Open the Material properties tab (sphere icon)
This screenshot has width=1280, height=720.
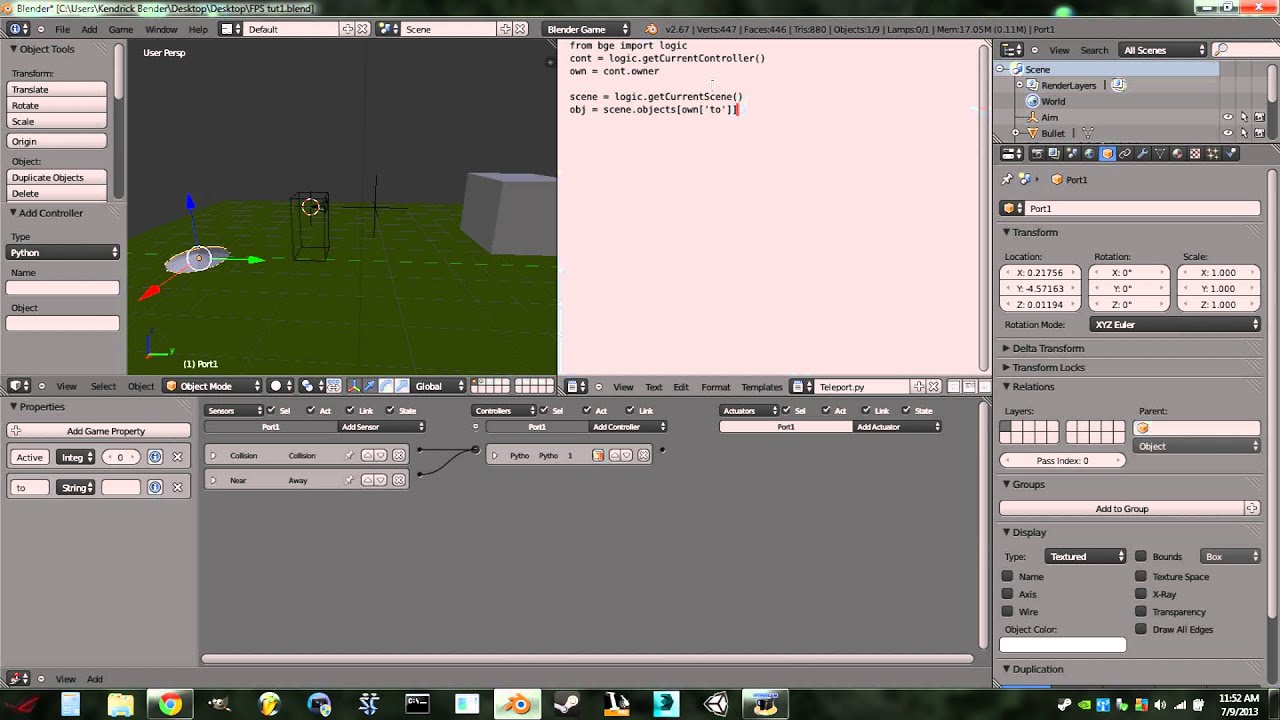tap(1177, 153)
